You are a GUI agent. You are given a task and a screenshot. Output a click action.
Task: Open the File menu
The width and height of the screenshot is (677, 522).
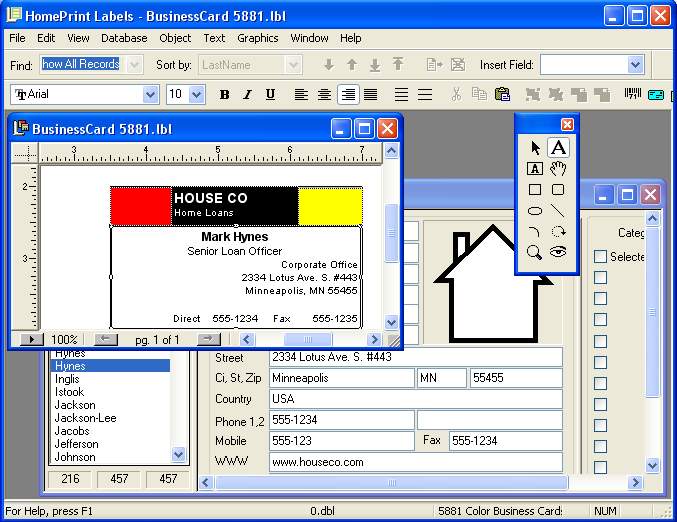pyautogui.click(x=17, y=38)
